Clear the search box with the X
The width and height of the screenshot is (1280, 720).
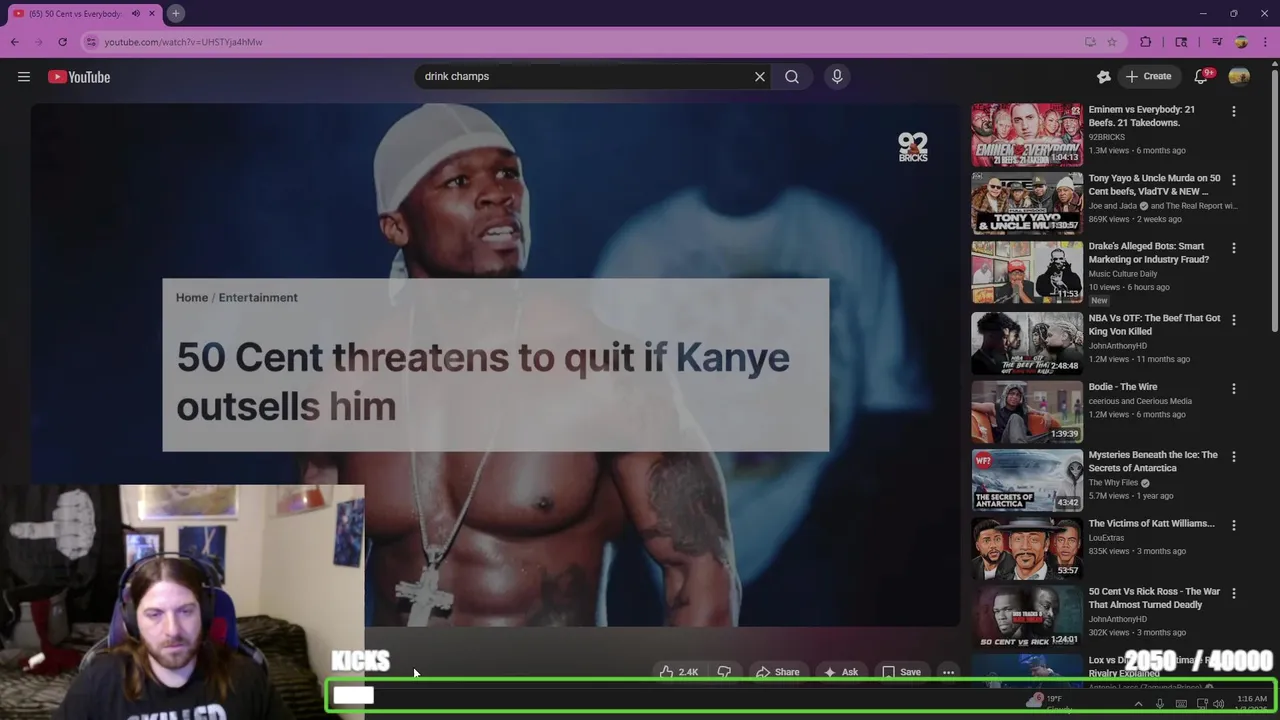(760, 76)
